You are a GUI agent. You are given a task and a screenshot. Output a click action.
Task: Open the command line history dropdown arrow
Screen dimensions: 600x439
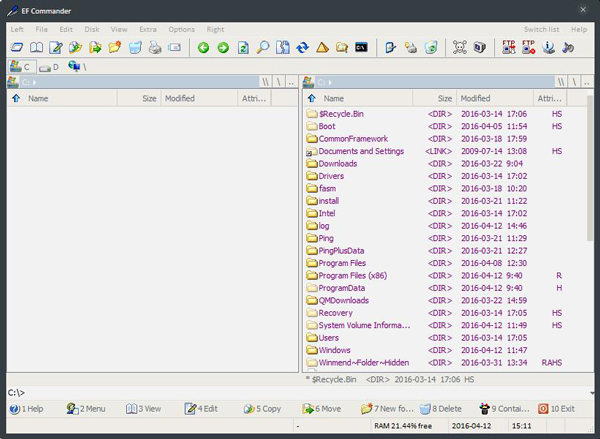(x=592, y=393)
